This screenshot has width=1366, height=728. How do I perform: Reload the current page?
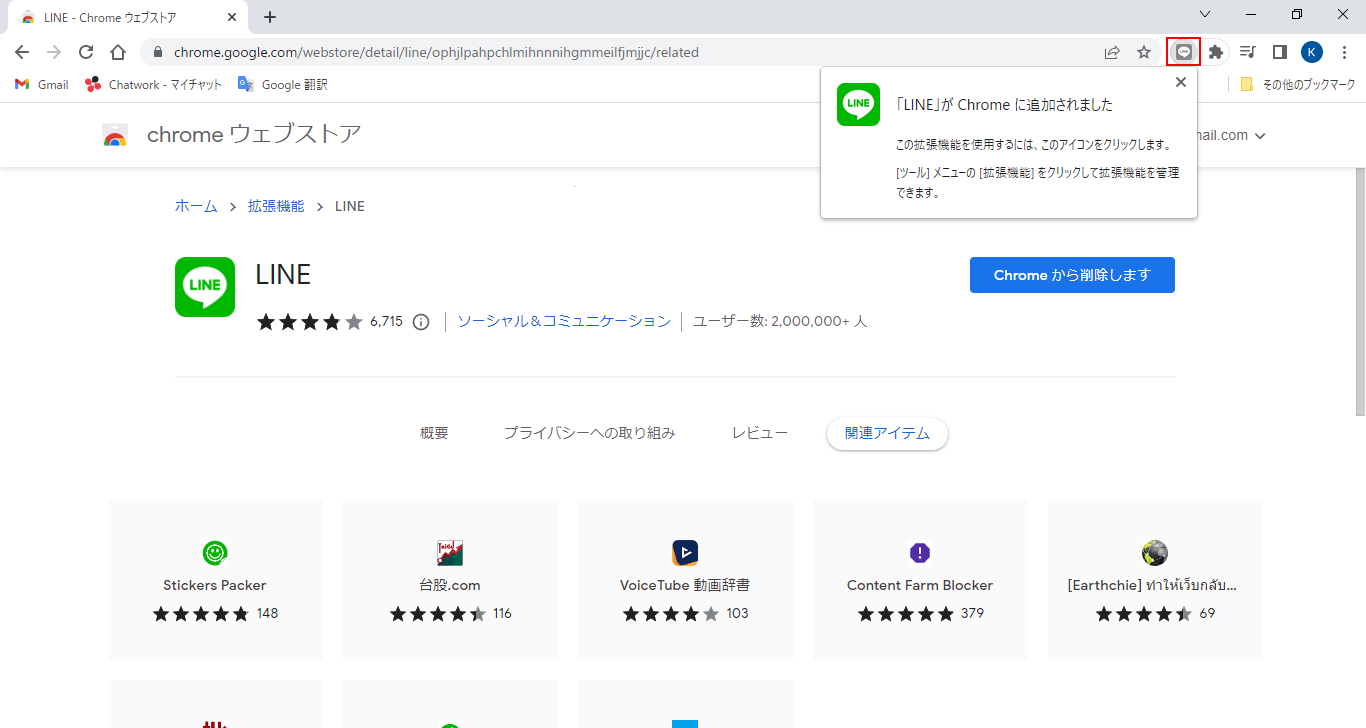click(x=86, y=52)
